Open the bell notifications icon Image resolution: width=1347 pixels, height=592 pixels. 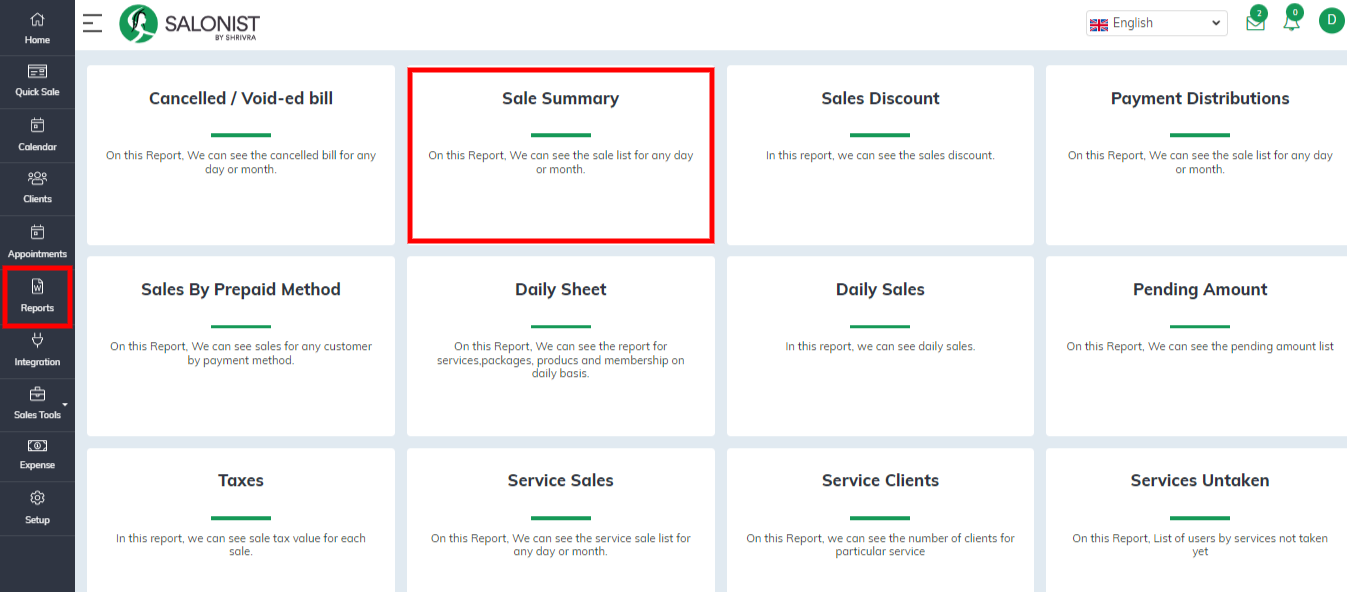coord(1292,22)
